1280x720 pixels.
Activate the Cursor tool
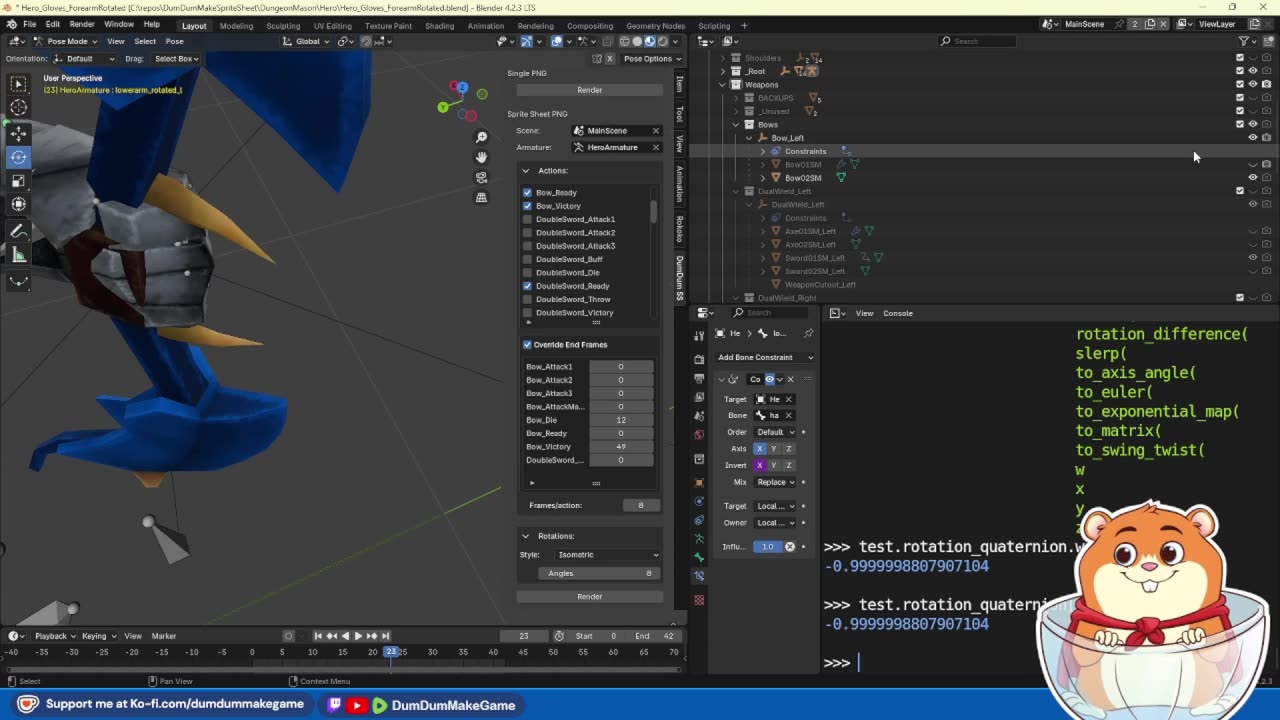tap(18, 108)
